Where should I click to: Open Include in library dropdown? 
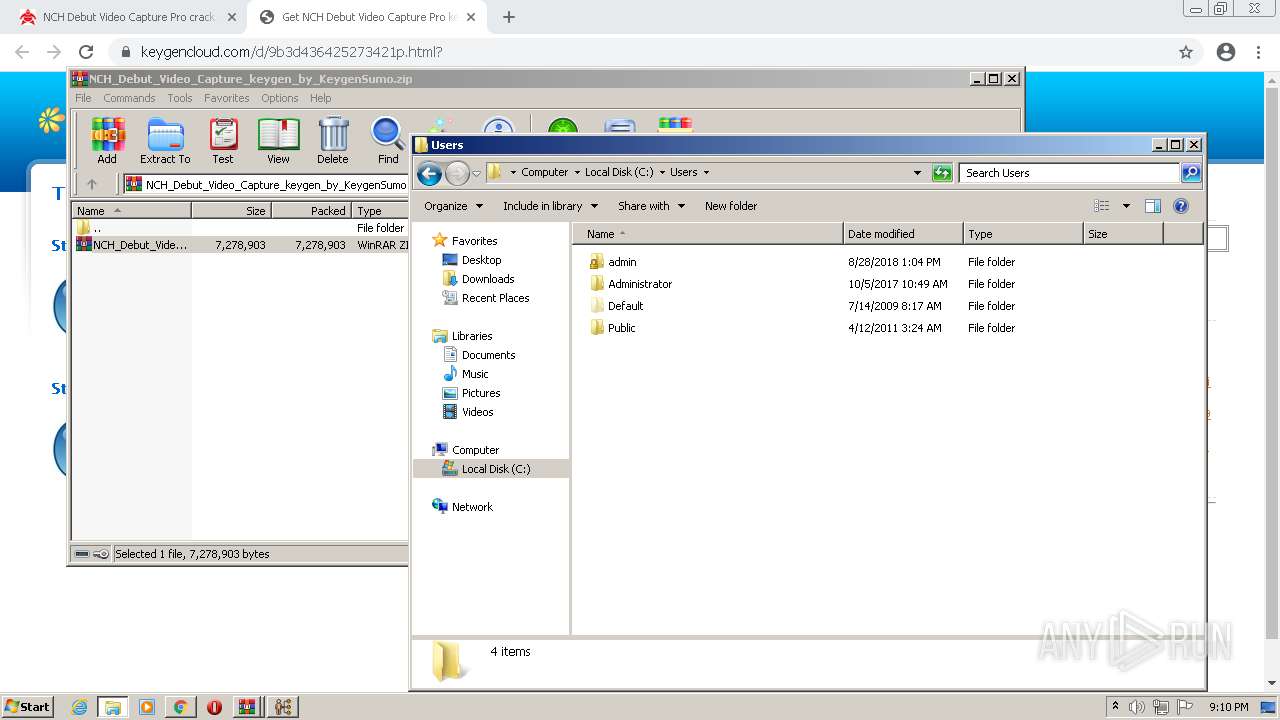click(550, 206)
